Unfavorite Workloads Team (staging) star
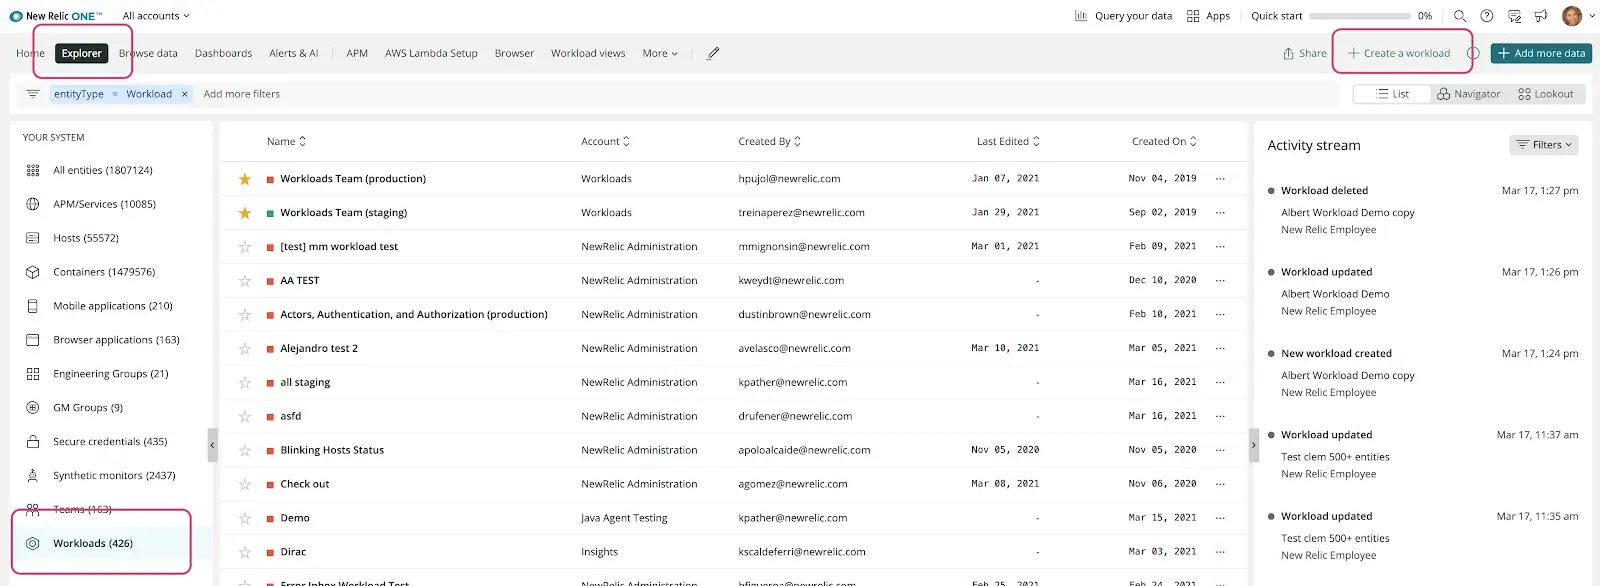Screen dimensions: 1600x586 tap(244, 213)
